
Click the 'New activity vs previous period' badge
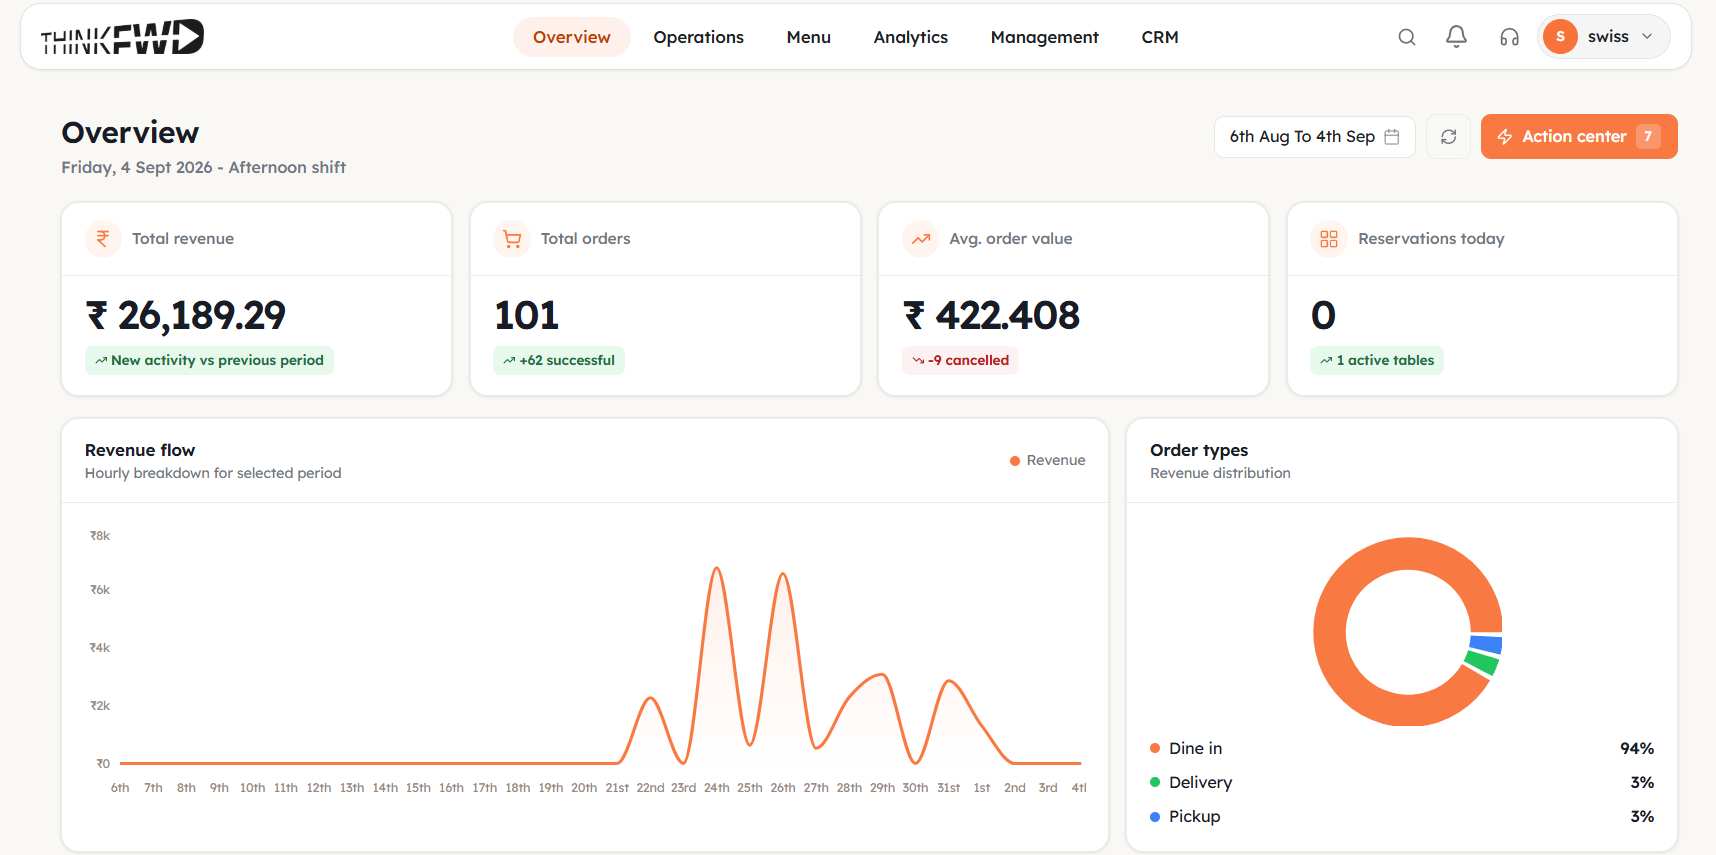pyautogui.click(x=209, y=360)
